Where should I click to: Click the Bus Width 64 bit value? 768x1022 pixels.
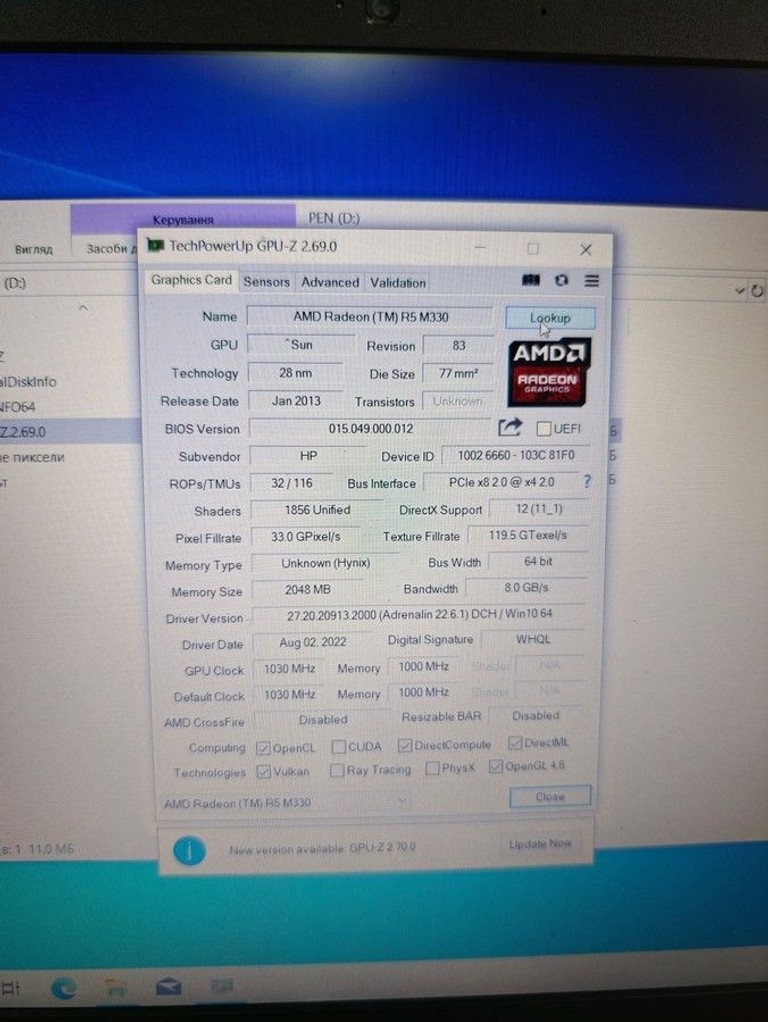click(538, 561)
